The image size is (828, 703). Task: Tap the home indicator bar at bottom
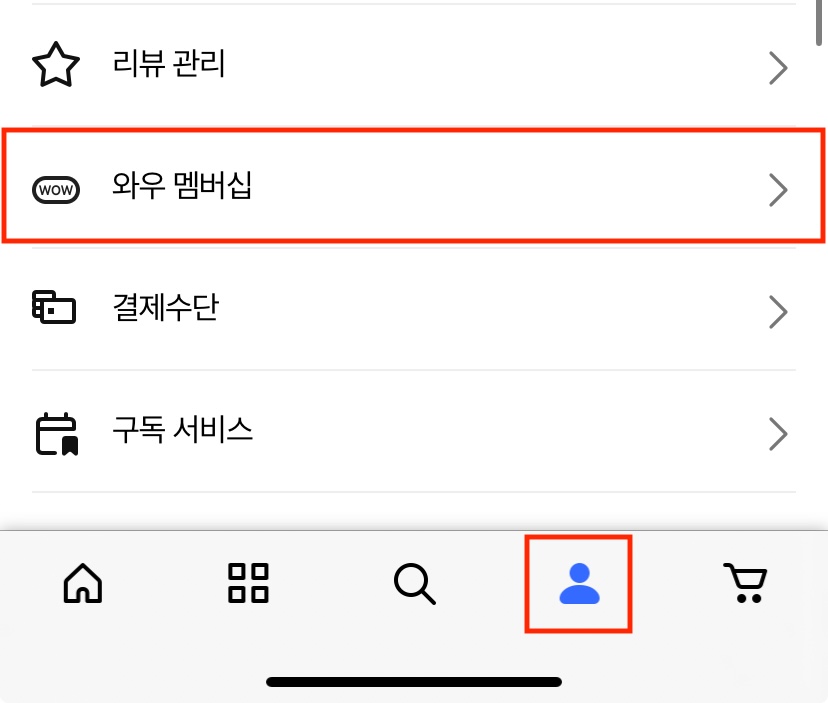click(x=413, y=681)
